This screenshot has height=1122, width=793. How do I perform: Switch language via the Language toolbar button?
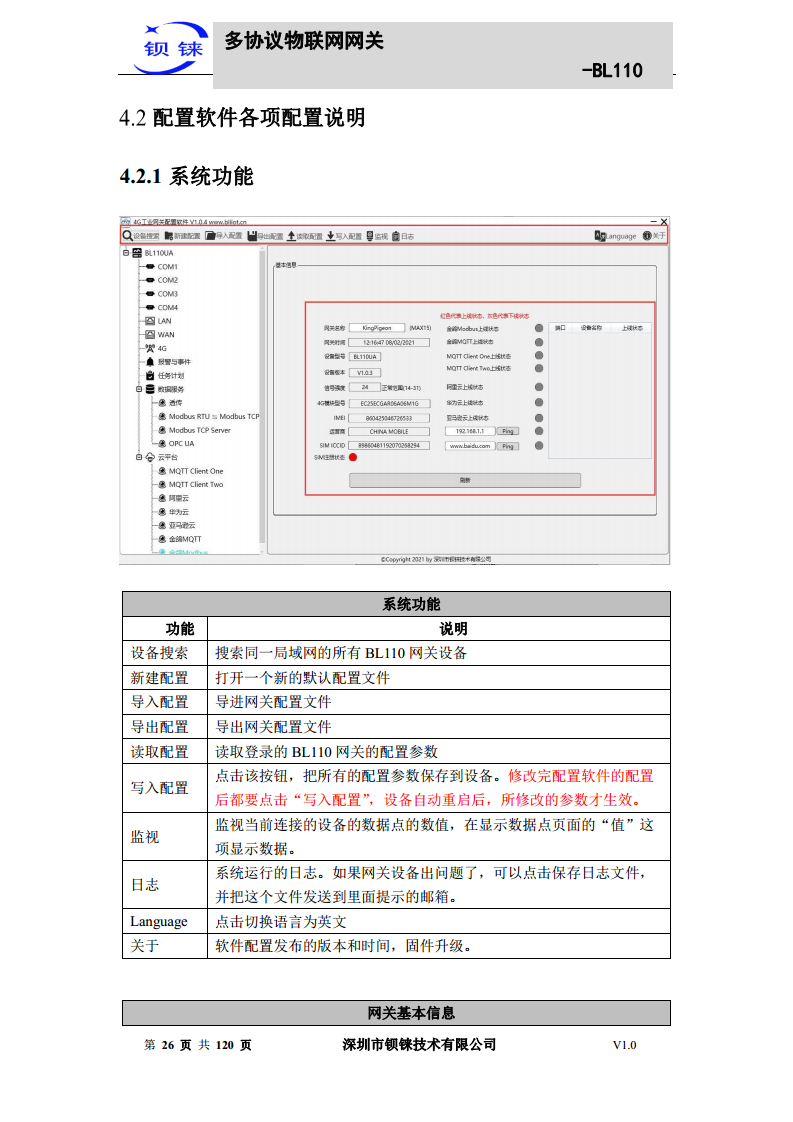coord(616,236)
